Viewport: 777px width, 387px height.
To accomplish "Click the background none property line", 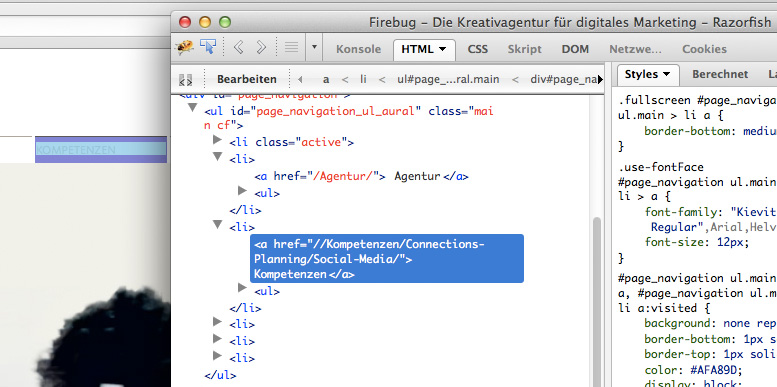I will [x=710, y=324].
